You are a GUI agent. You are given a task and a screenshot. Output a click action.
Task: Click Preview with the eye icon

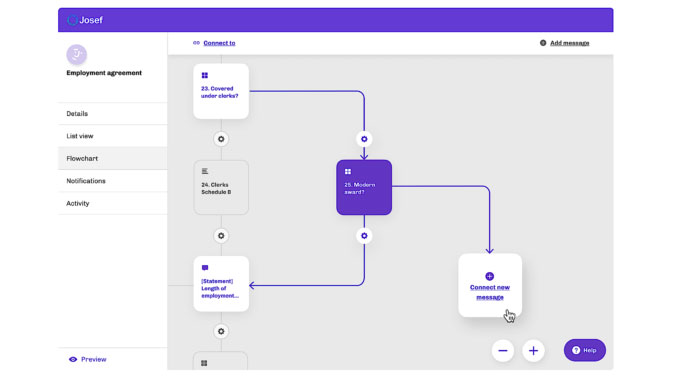coord(87,359)
